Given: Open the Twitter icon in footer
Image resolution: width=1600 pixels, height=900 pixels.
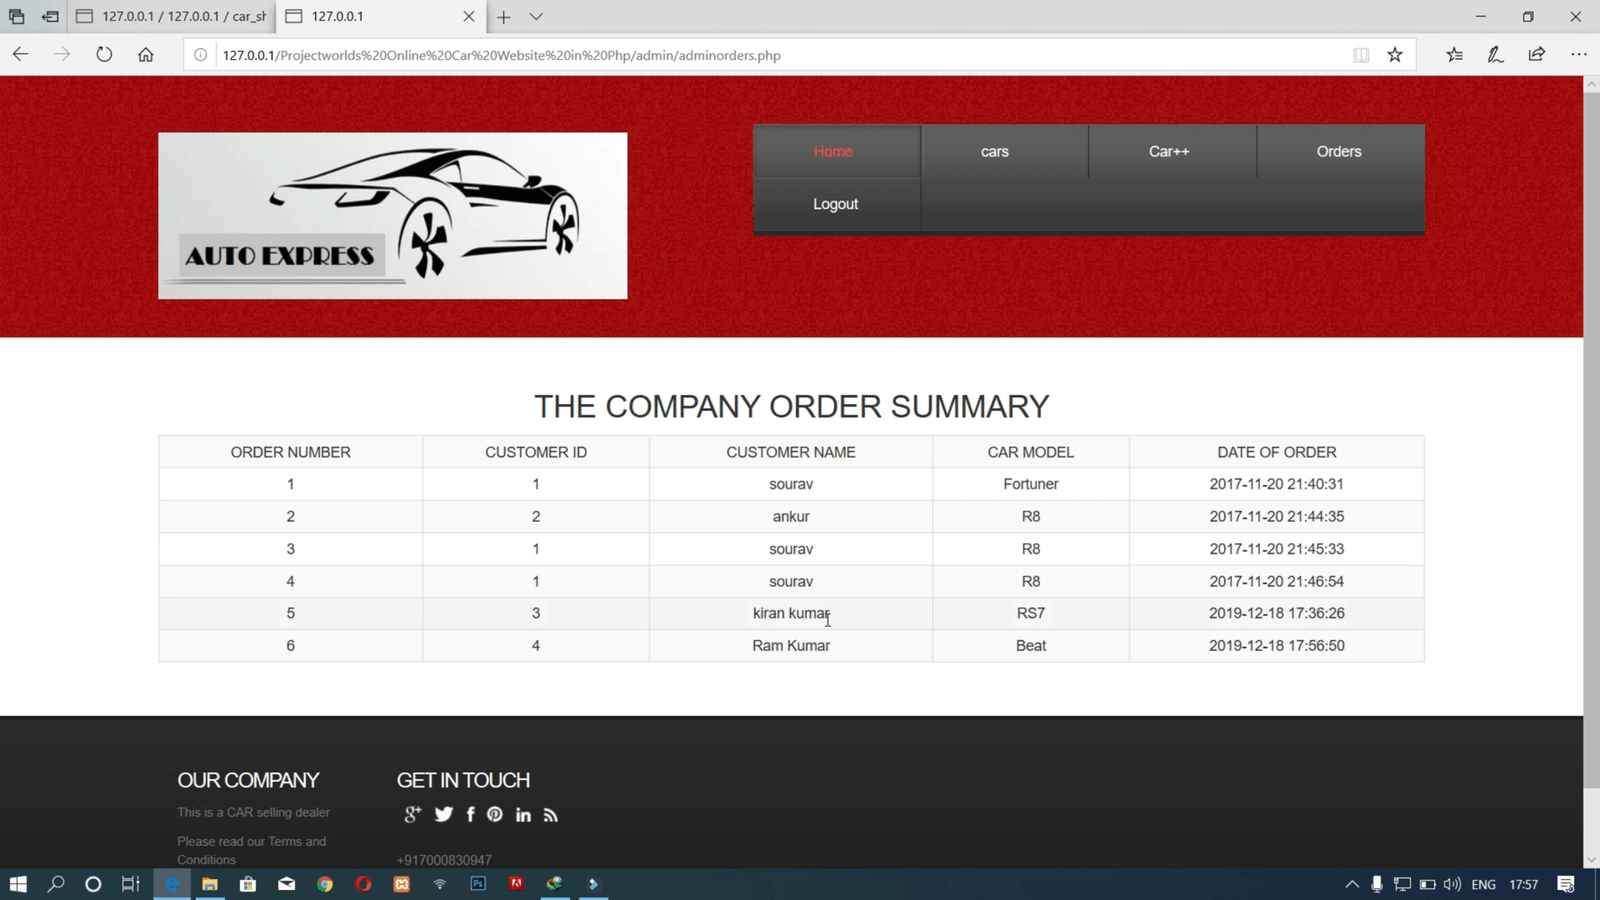Looking at the screenshot, I should 443,814.
